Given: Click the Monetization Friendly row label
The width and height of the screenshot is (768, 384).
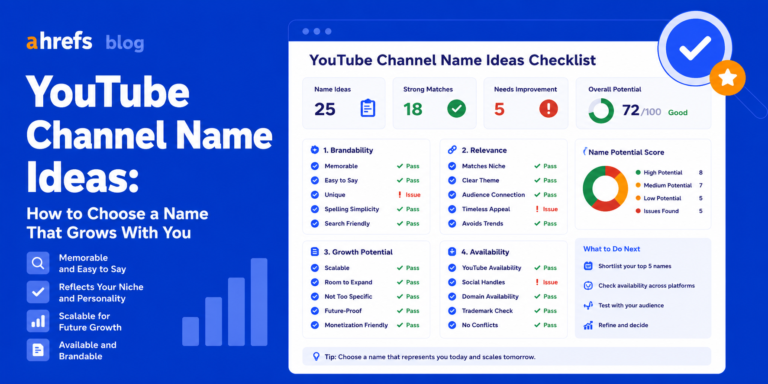Looking at the screenshot, I should pyautogui.click(x=356, y=325).
